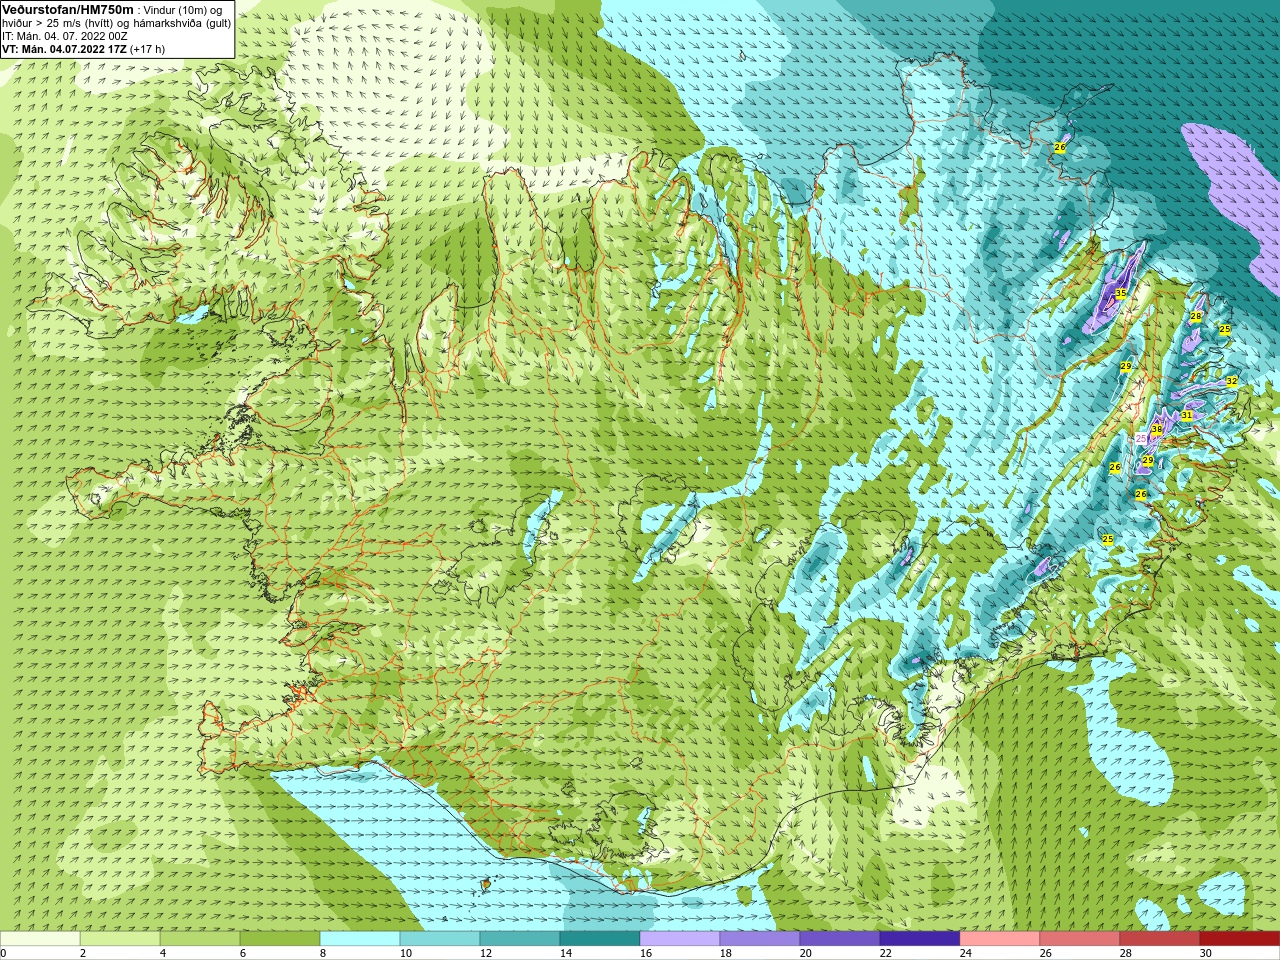Image resolution: width=1280 pixels, height=960 pixels.
Task: Click the legend scale number 10
Action: 406,953
